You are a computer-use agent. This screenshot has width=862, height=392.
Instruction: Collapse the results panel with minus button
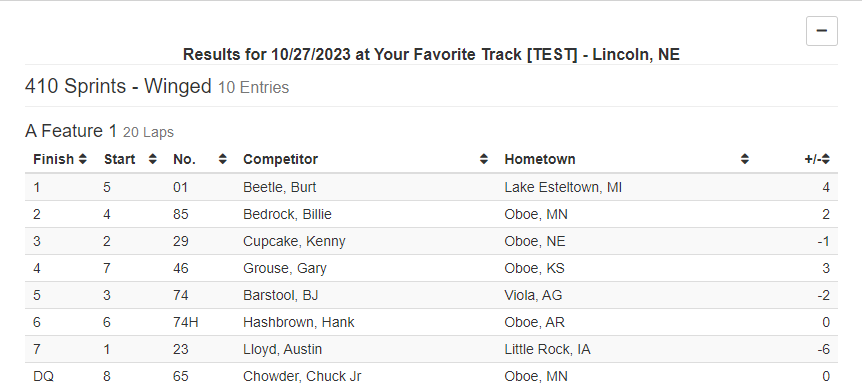822,31
